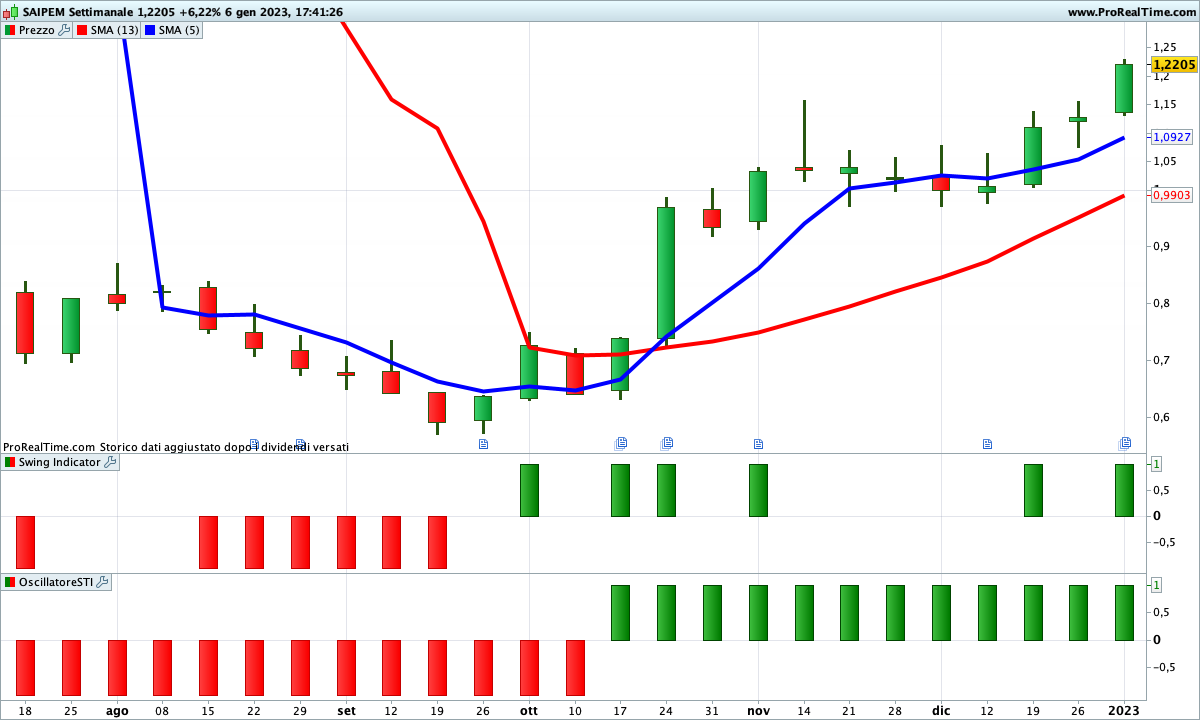
Task: Open OscillatoreSTI settings wrench
Action: 102,582
